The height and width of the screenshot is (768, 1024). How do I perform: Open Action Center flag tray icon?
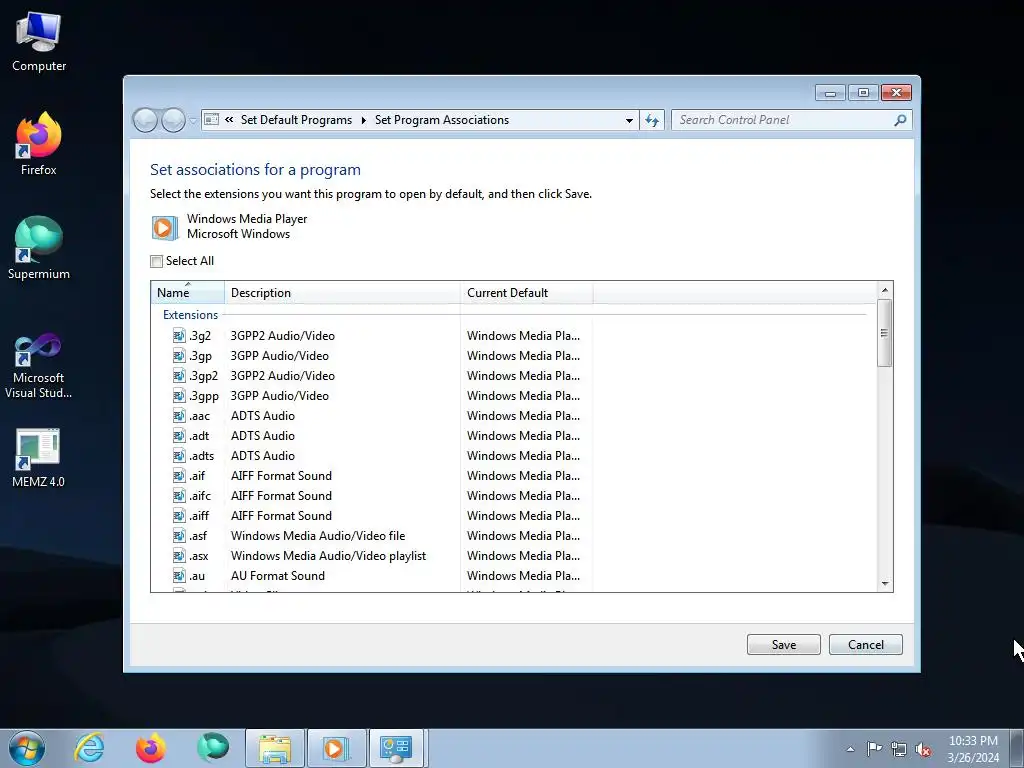[x=874, y=749]
